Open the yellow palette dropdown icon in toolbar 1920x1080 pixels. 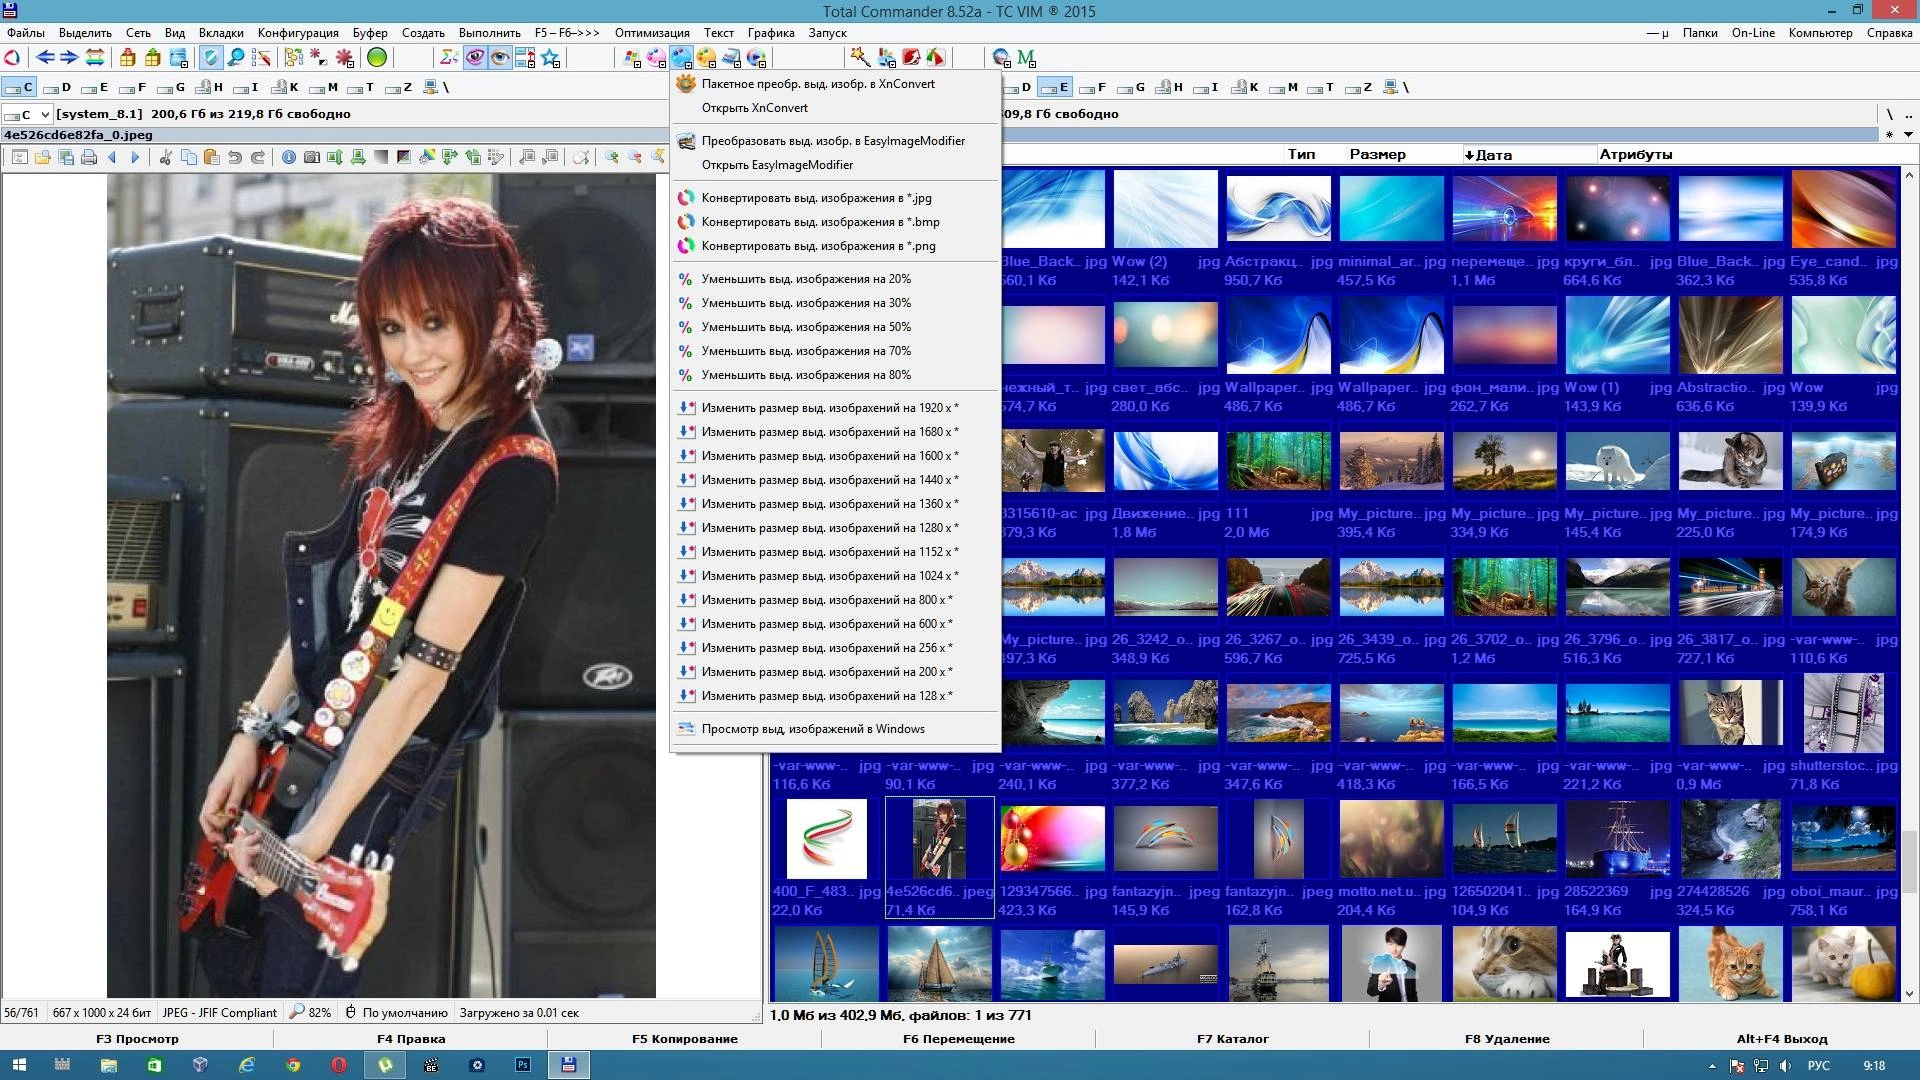coord(706,58)
